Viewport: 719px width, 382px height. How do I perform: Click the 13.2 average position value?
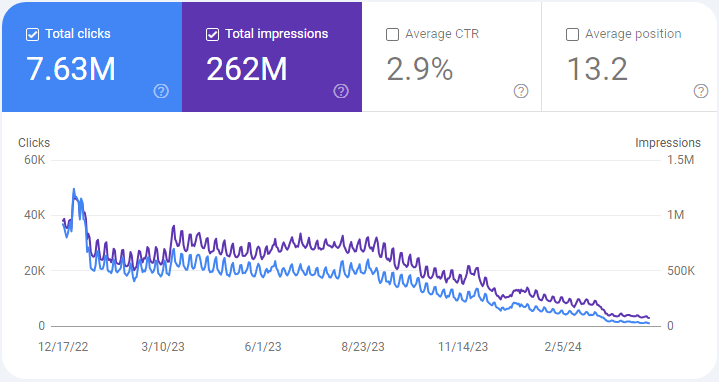(597, 69)
